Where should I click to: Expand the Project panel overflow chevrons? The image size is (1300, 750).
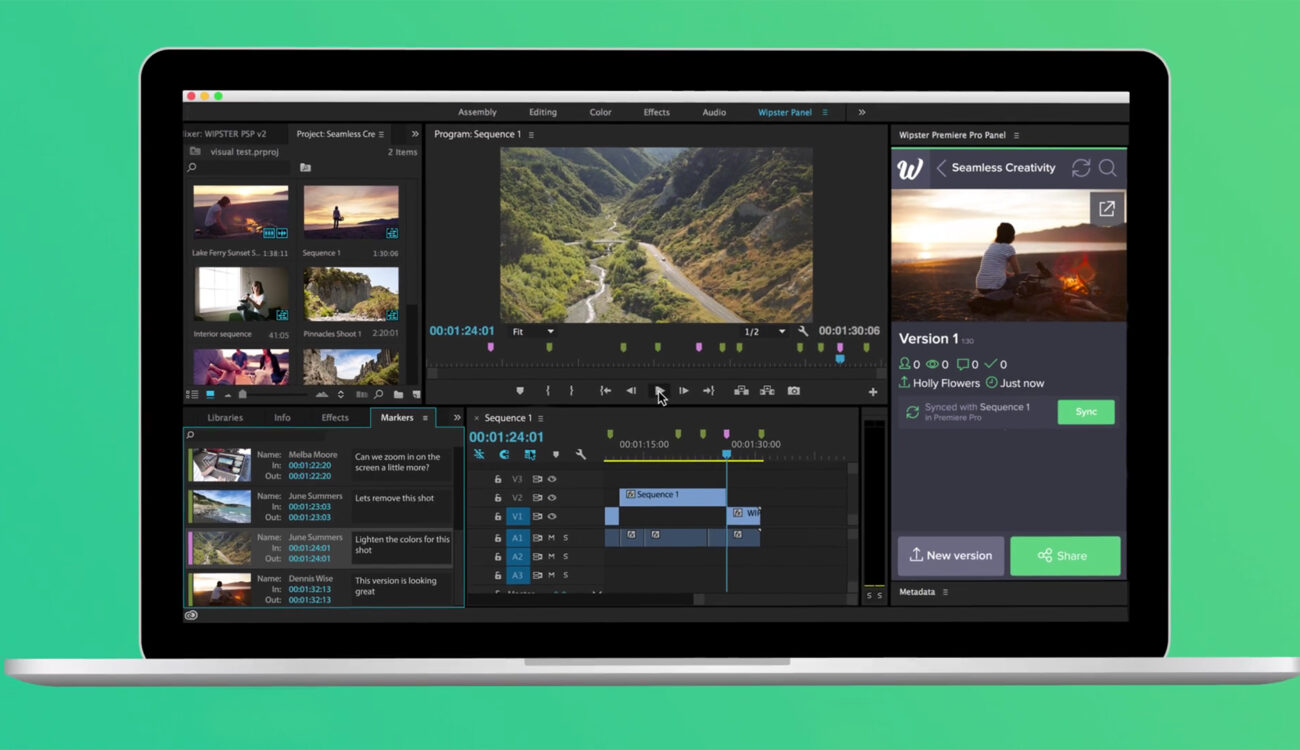click(414, 134)
